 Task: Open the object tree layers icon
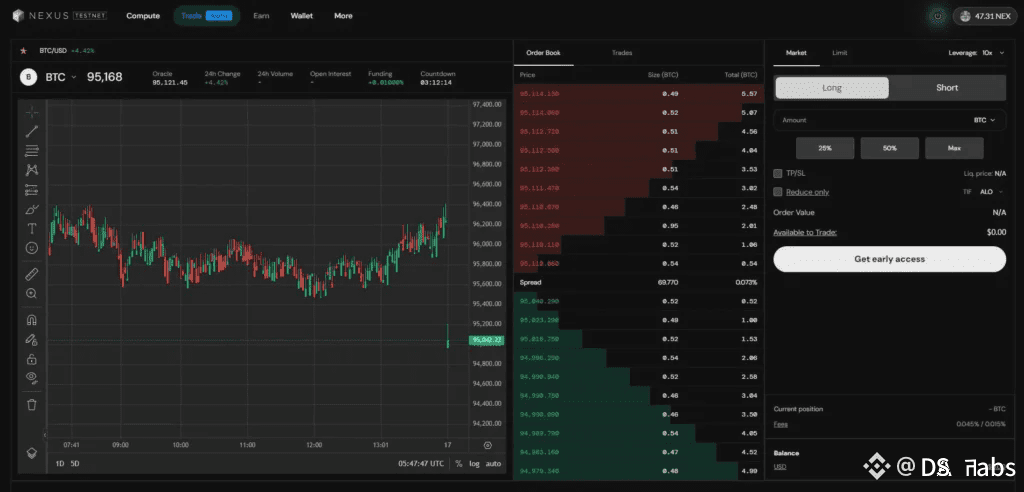coord(31,452)
